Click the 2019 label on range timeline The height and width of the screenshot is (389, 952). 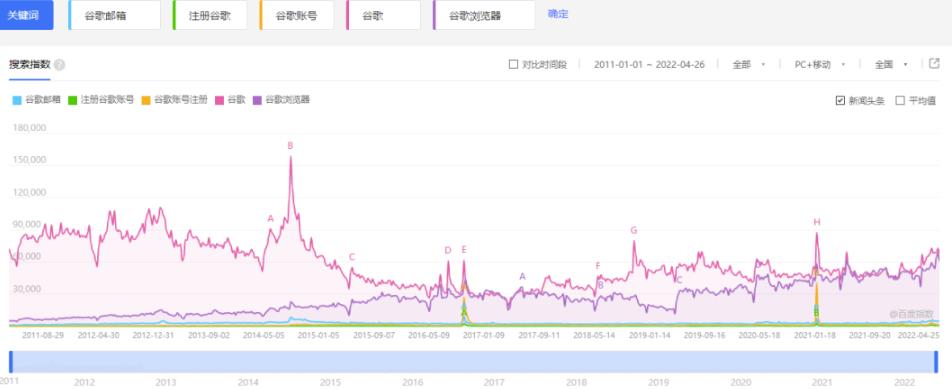click(658, 382)
